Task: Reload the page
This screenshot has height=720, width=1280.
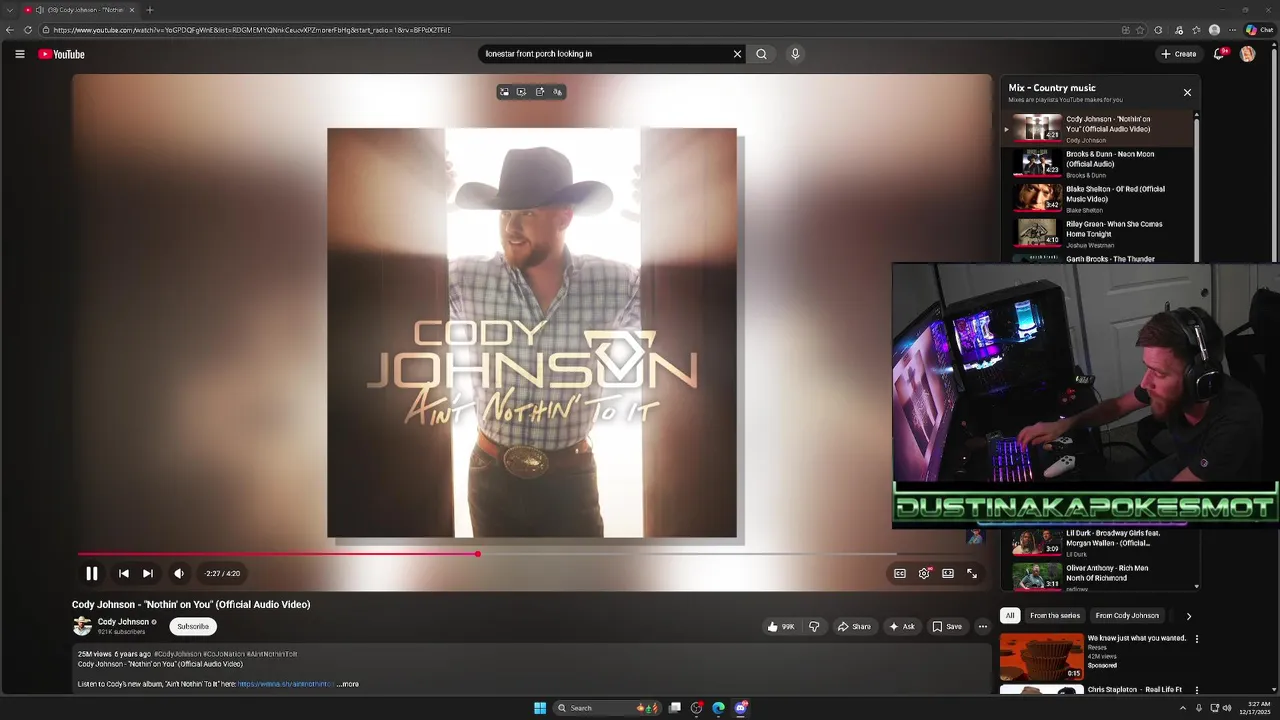Action: (27, 30)
